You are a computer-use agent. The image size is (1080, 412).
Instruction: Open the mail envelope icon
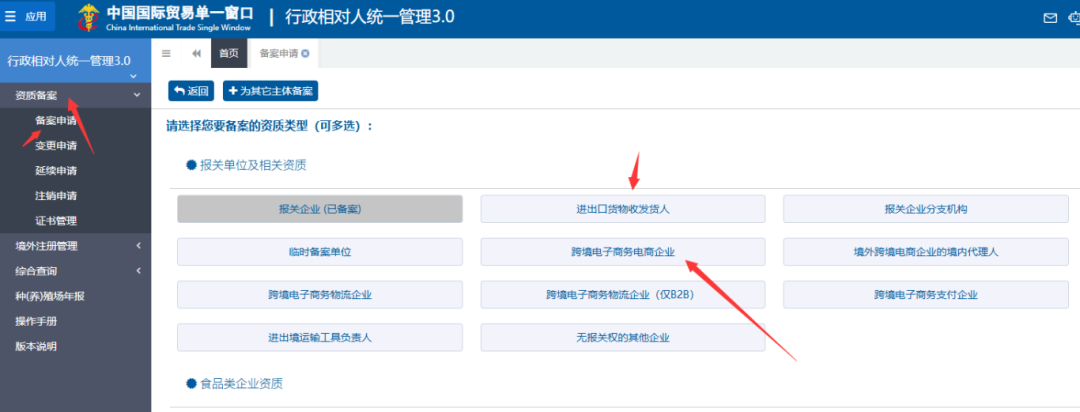(1050, 18)
